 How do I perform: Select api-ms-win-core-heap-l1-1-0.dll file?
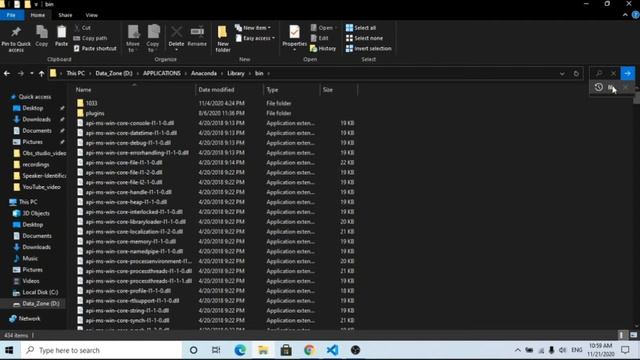(x=126, y=202)
